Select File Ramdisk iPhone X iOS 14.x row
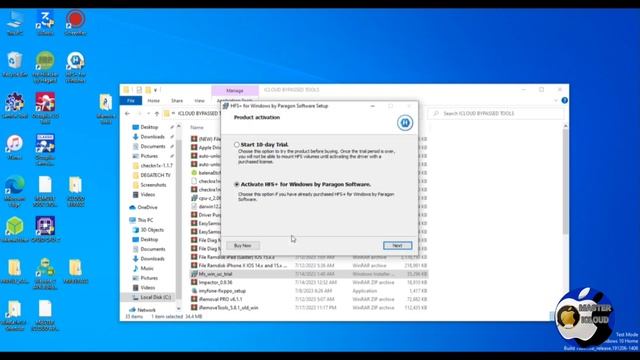The width and height of the screenshot is (640, 360). [x=309, y=266]
